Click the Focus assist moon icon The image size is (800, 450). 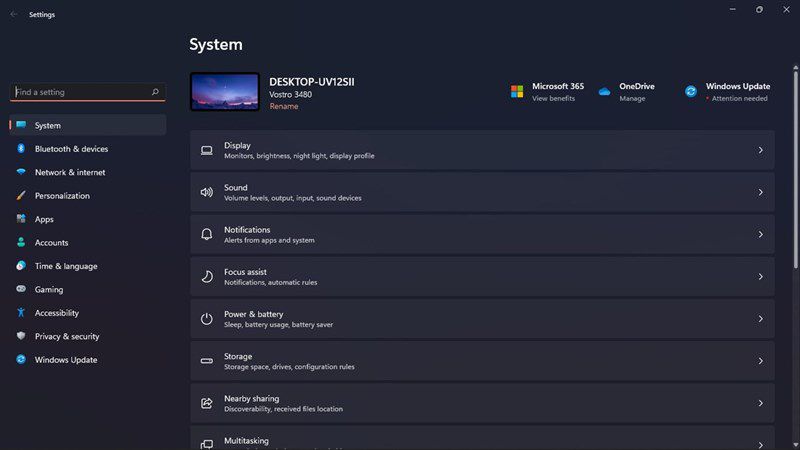tap(207, 277)
